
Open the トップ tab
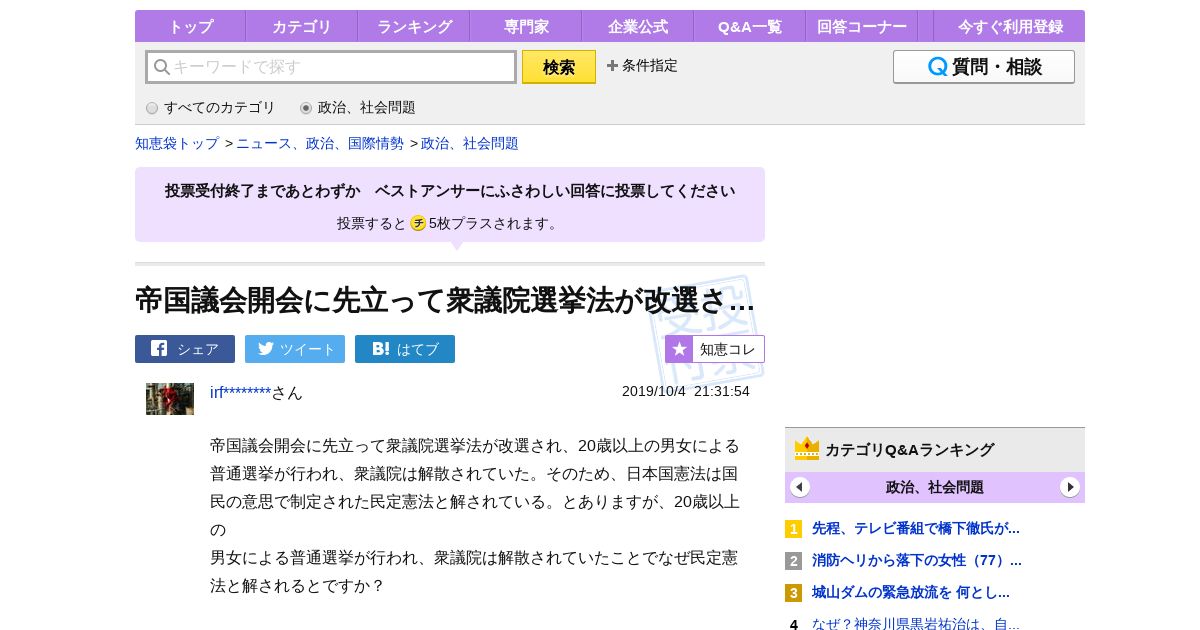click(x=190, y=26)
